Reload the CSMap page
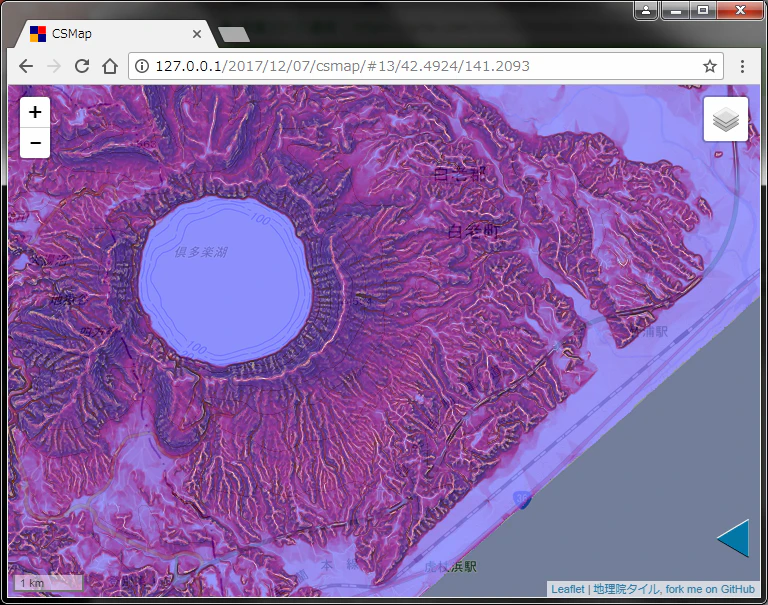This screenshot has width=768, height=605. pos(82,66)
